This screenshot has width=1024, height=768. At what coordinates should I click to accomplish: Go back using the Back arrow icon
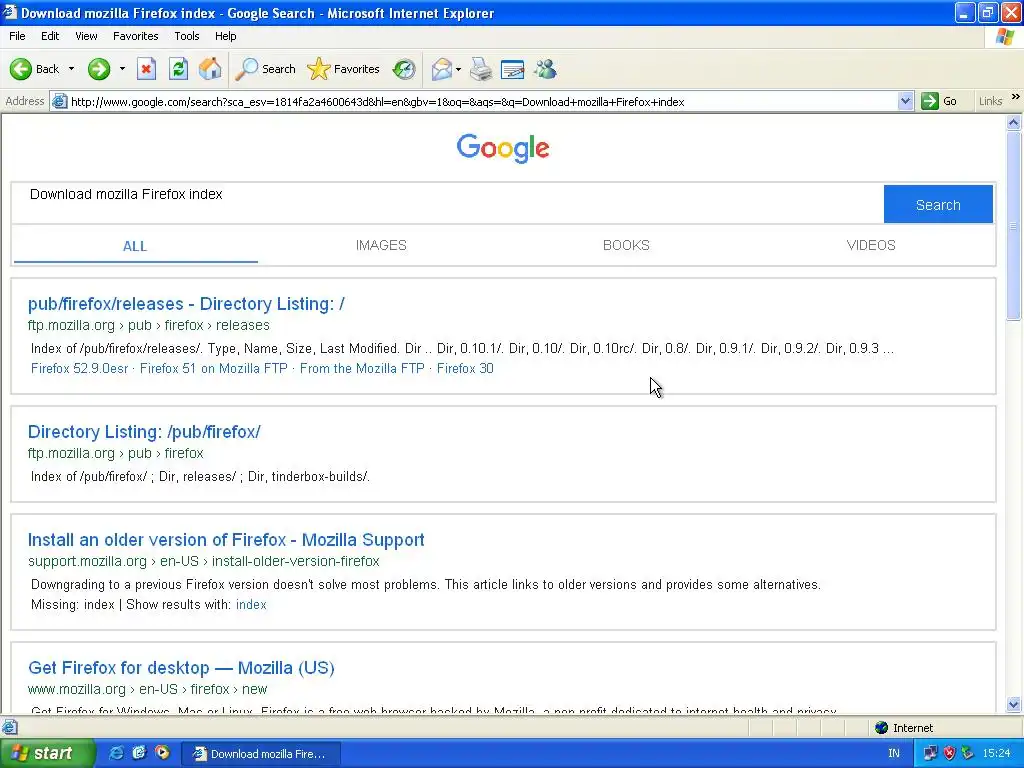pyautogui.click(x=21, y=69)
